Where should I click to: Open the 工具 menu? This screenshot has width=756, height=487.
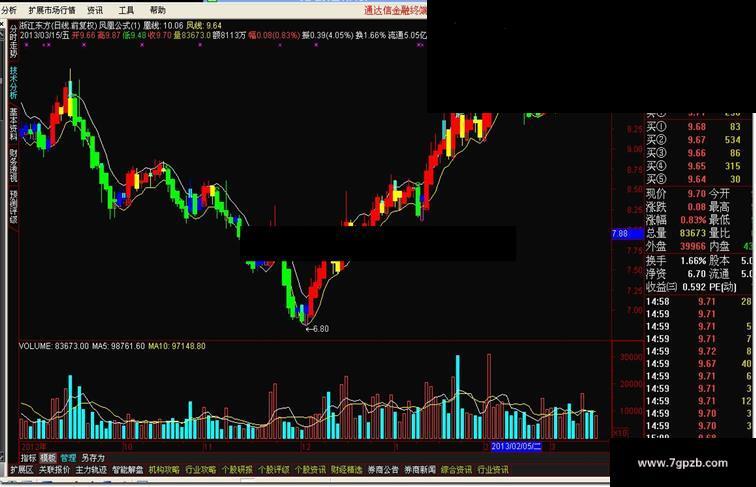pyautogui.click(x=126, y=10)
